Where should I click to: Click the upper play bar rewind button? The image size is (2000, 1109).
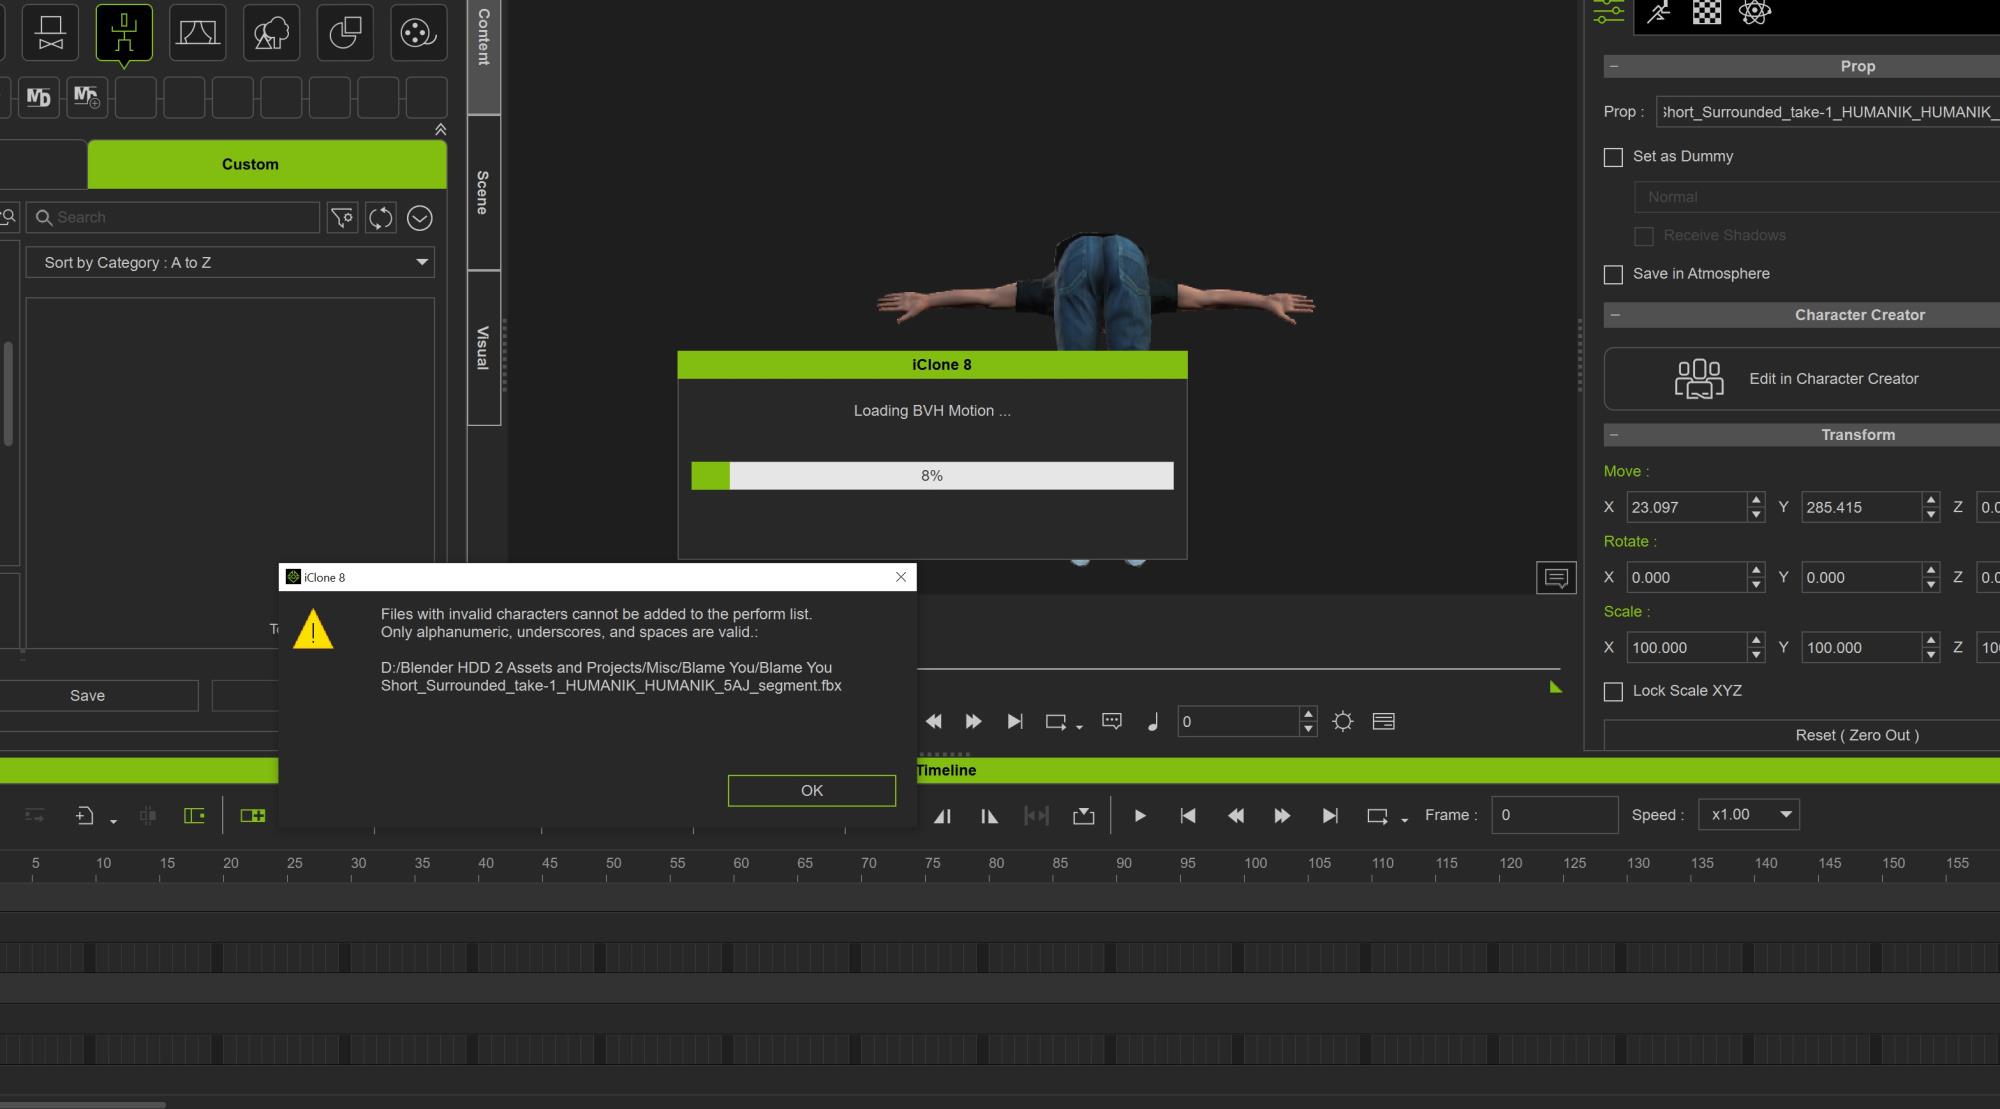[x=934, y=721]
